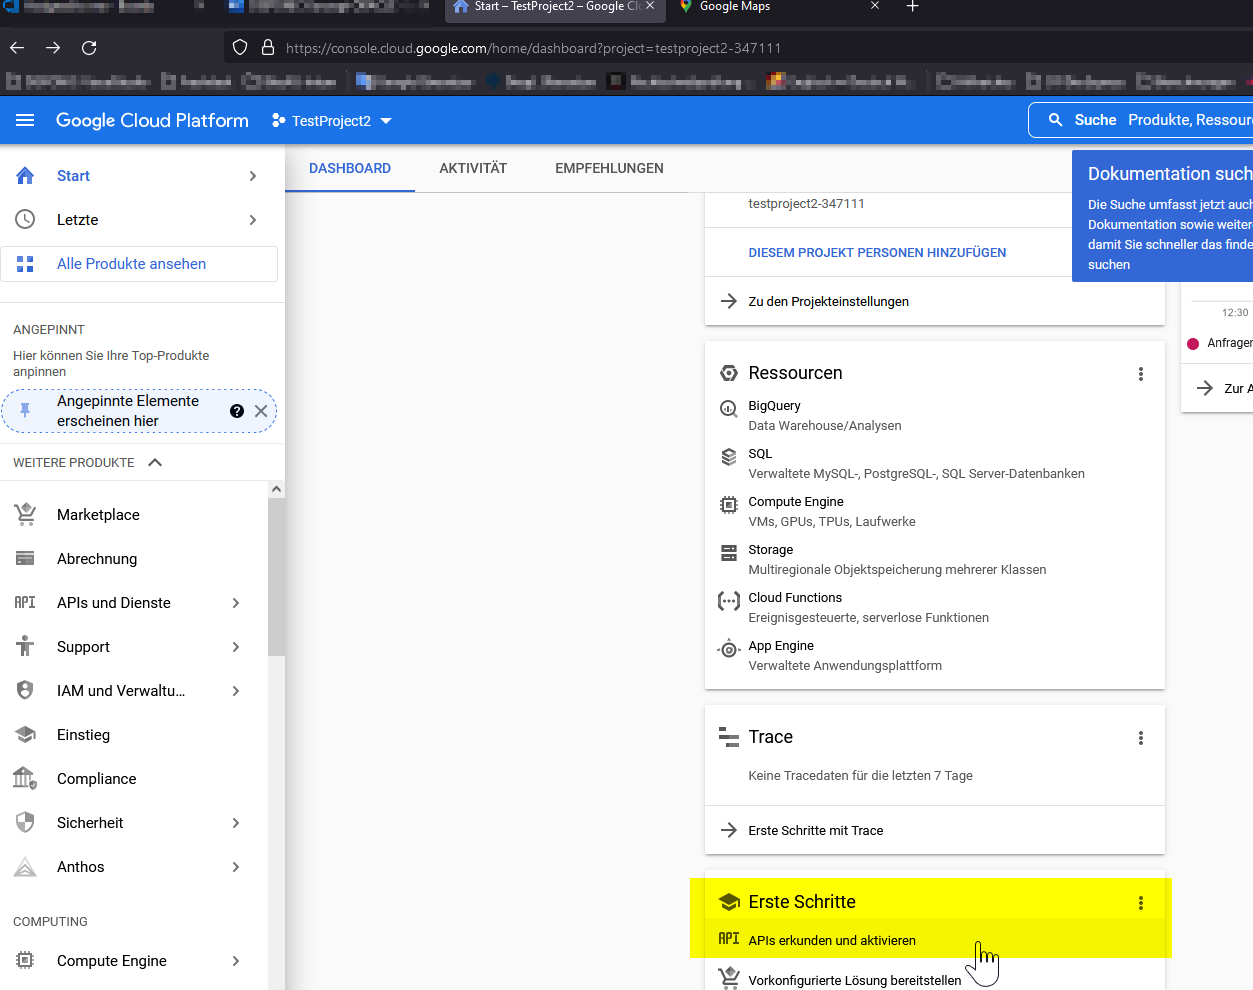Click the Support person icon

pyautogui.click(x=25, y=647)
